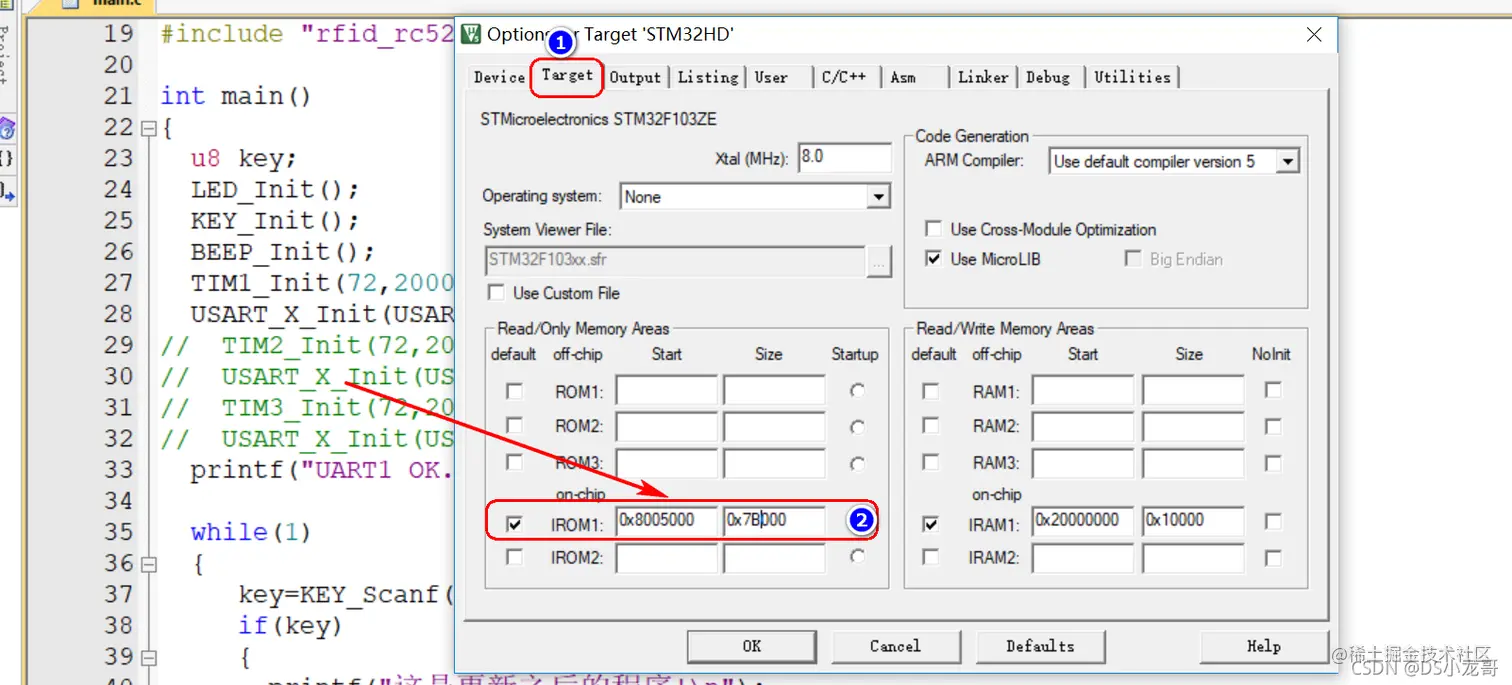Toggle the RAM3 default checkbox
This screenshot has width=1512, height=685.
pos(931,462)
